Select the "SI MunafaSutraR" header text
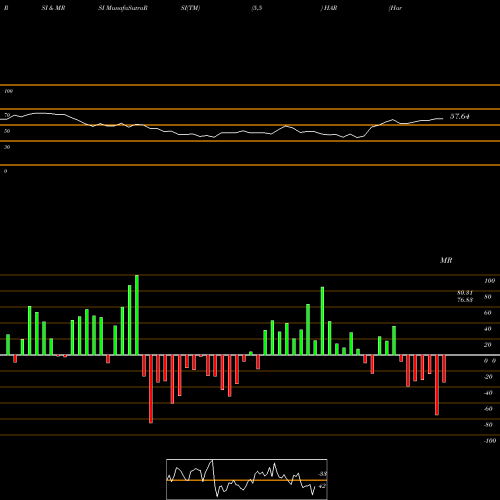Image resolution: width=500 pixels, height=500 pixels. click(123, 8)
